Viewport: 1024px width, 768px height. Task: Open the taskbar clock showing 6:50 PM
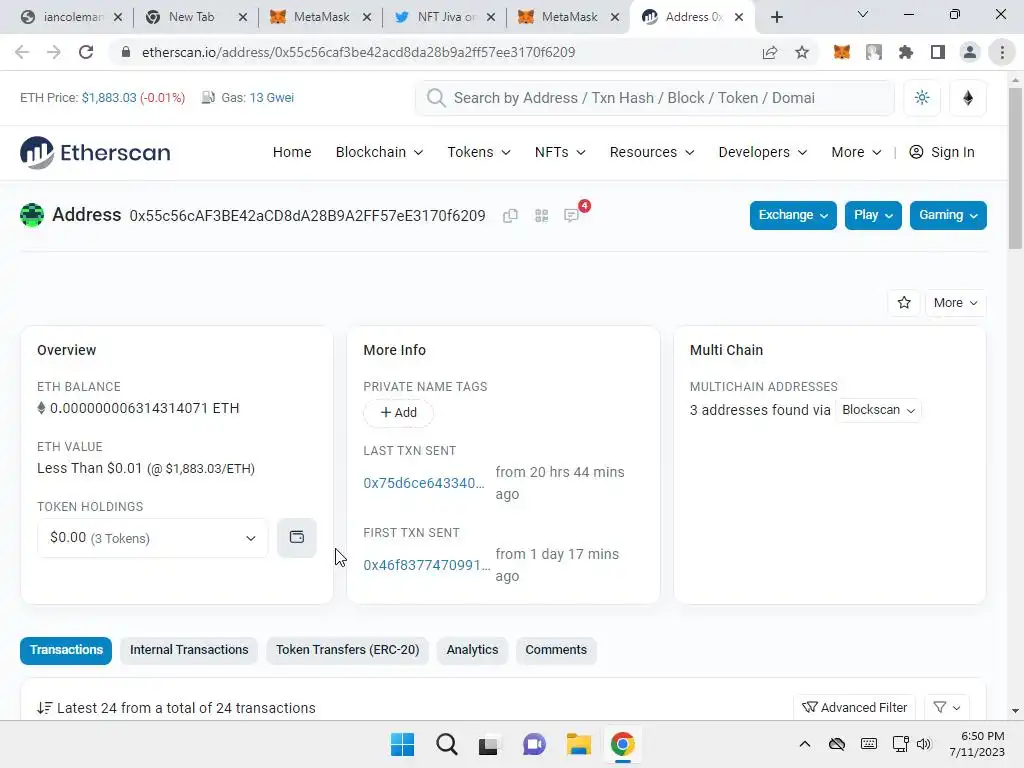click(x=977, y=744)
